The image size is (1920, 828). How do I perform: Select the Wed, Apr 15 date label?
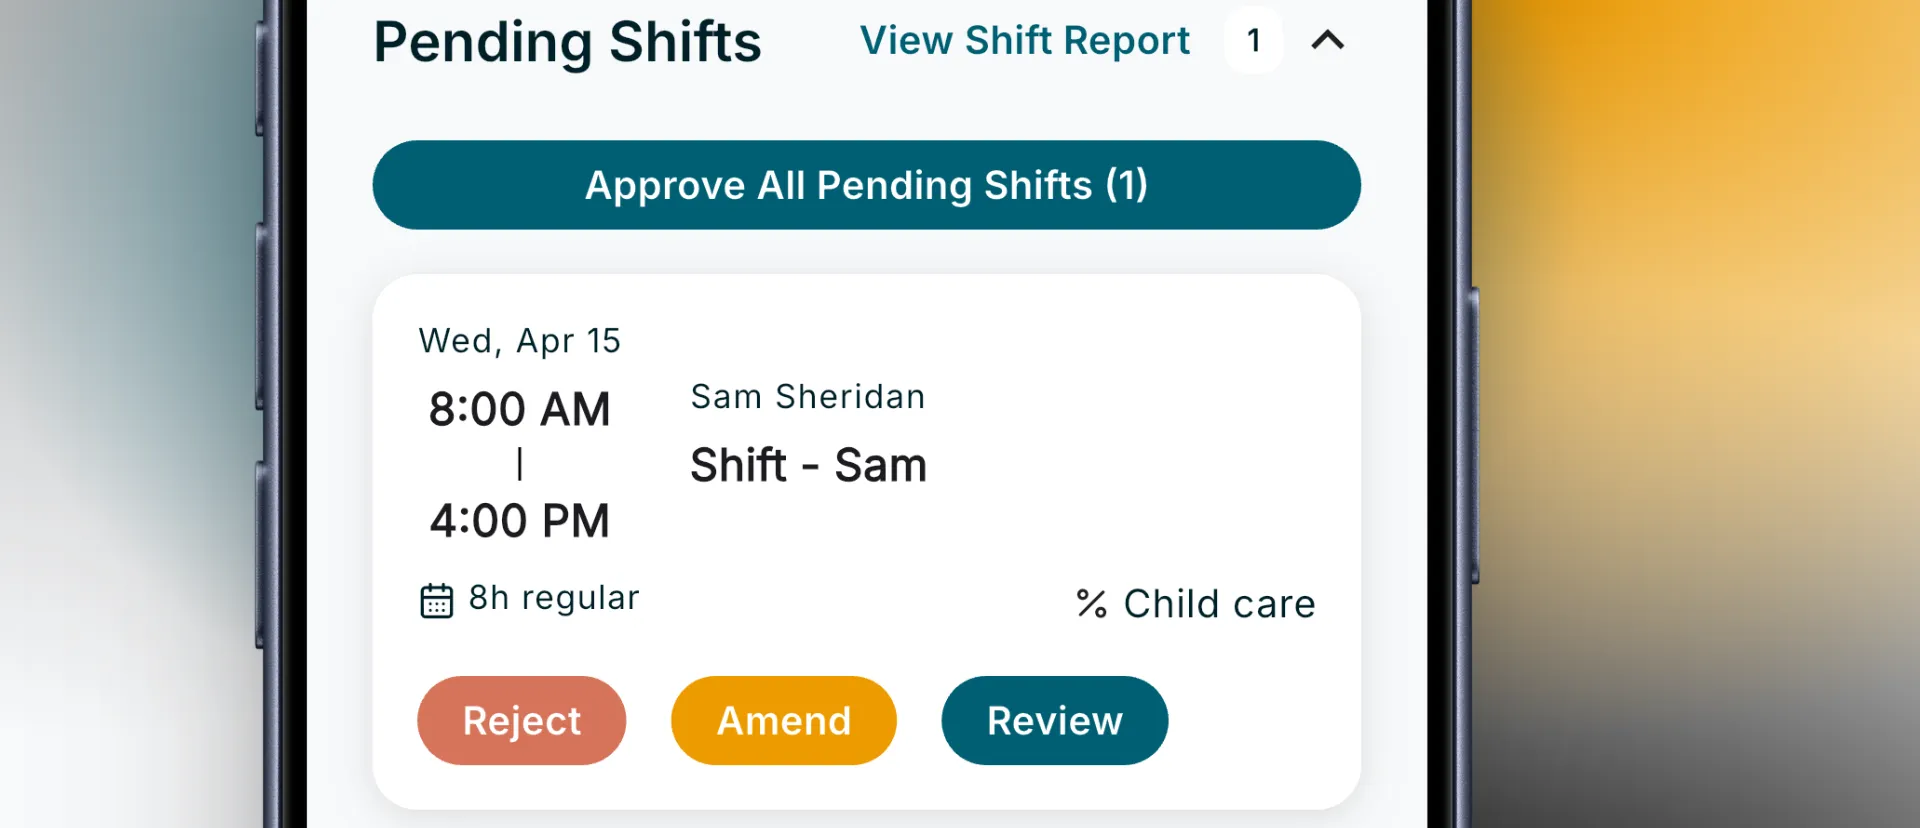pos(519,340)
